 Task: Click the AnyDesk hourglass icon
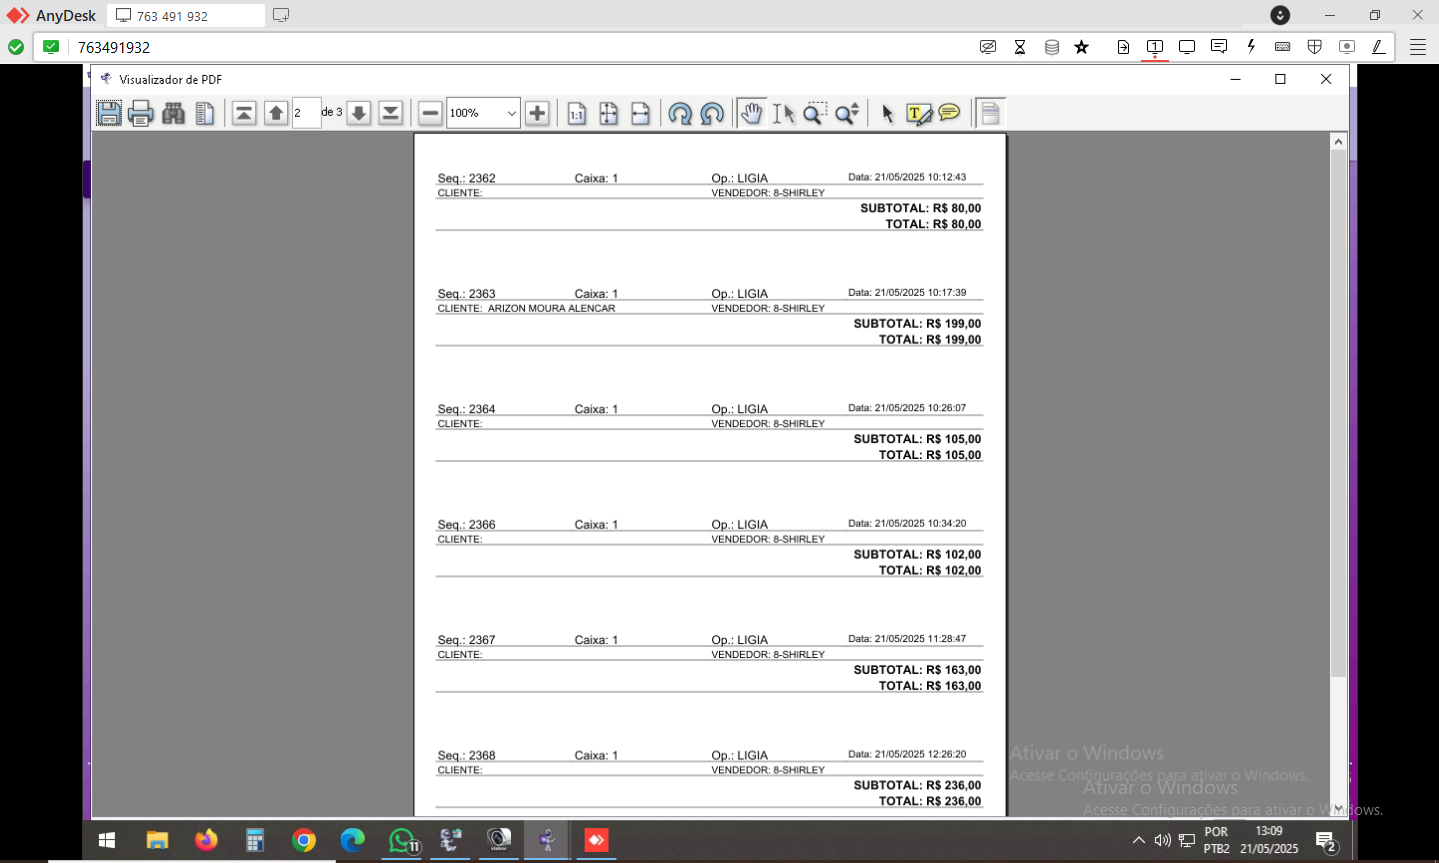click(1020, 47)
